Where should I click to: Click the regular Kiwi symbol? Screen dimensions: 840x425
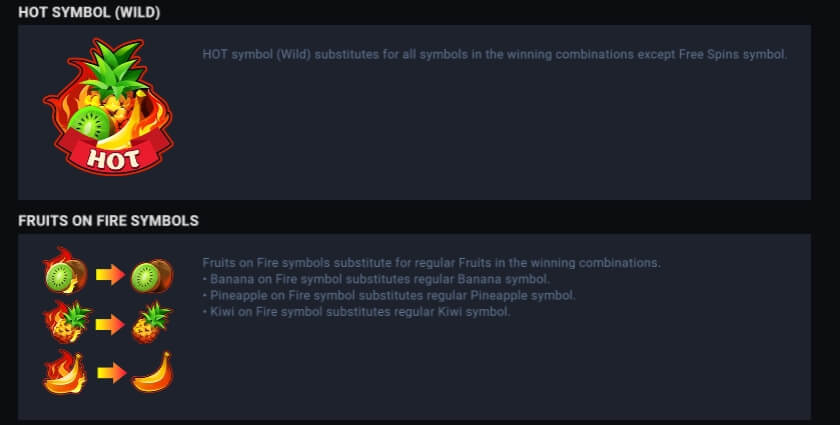(152, 276)
